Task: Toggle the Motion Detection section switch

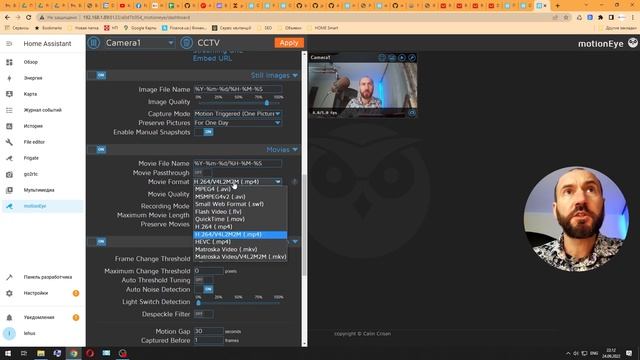Action: point(97,242)
